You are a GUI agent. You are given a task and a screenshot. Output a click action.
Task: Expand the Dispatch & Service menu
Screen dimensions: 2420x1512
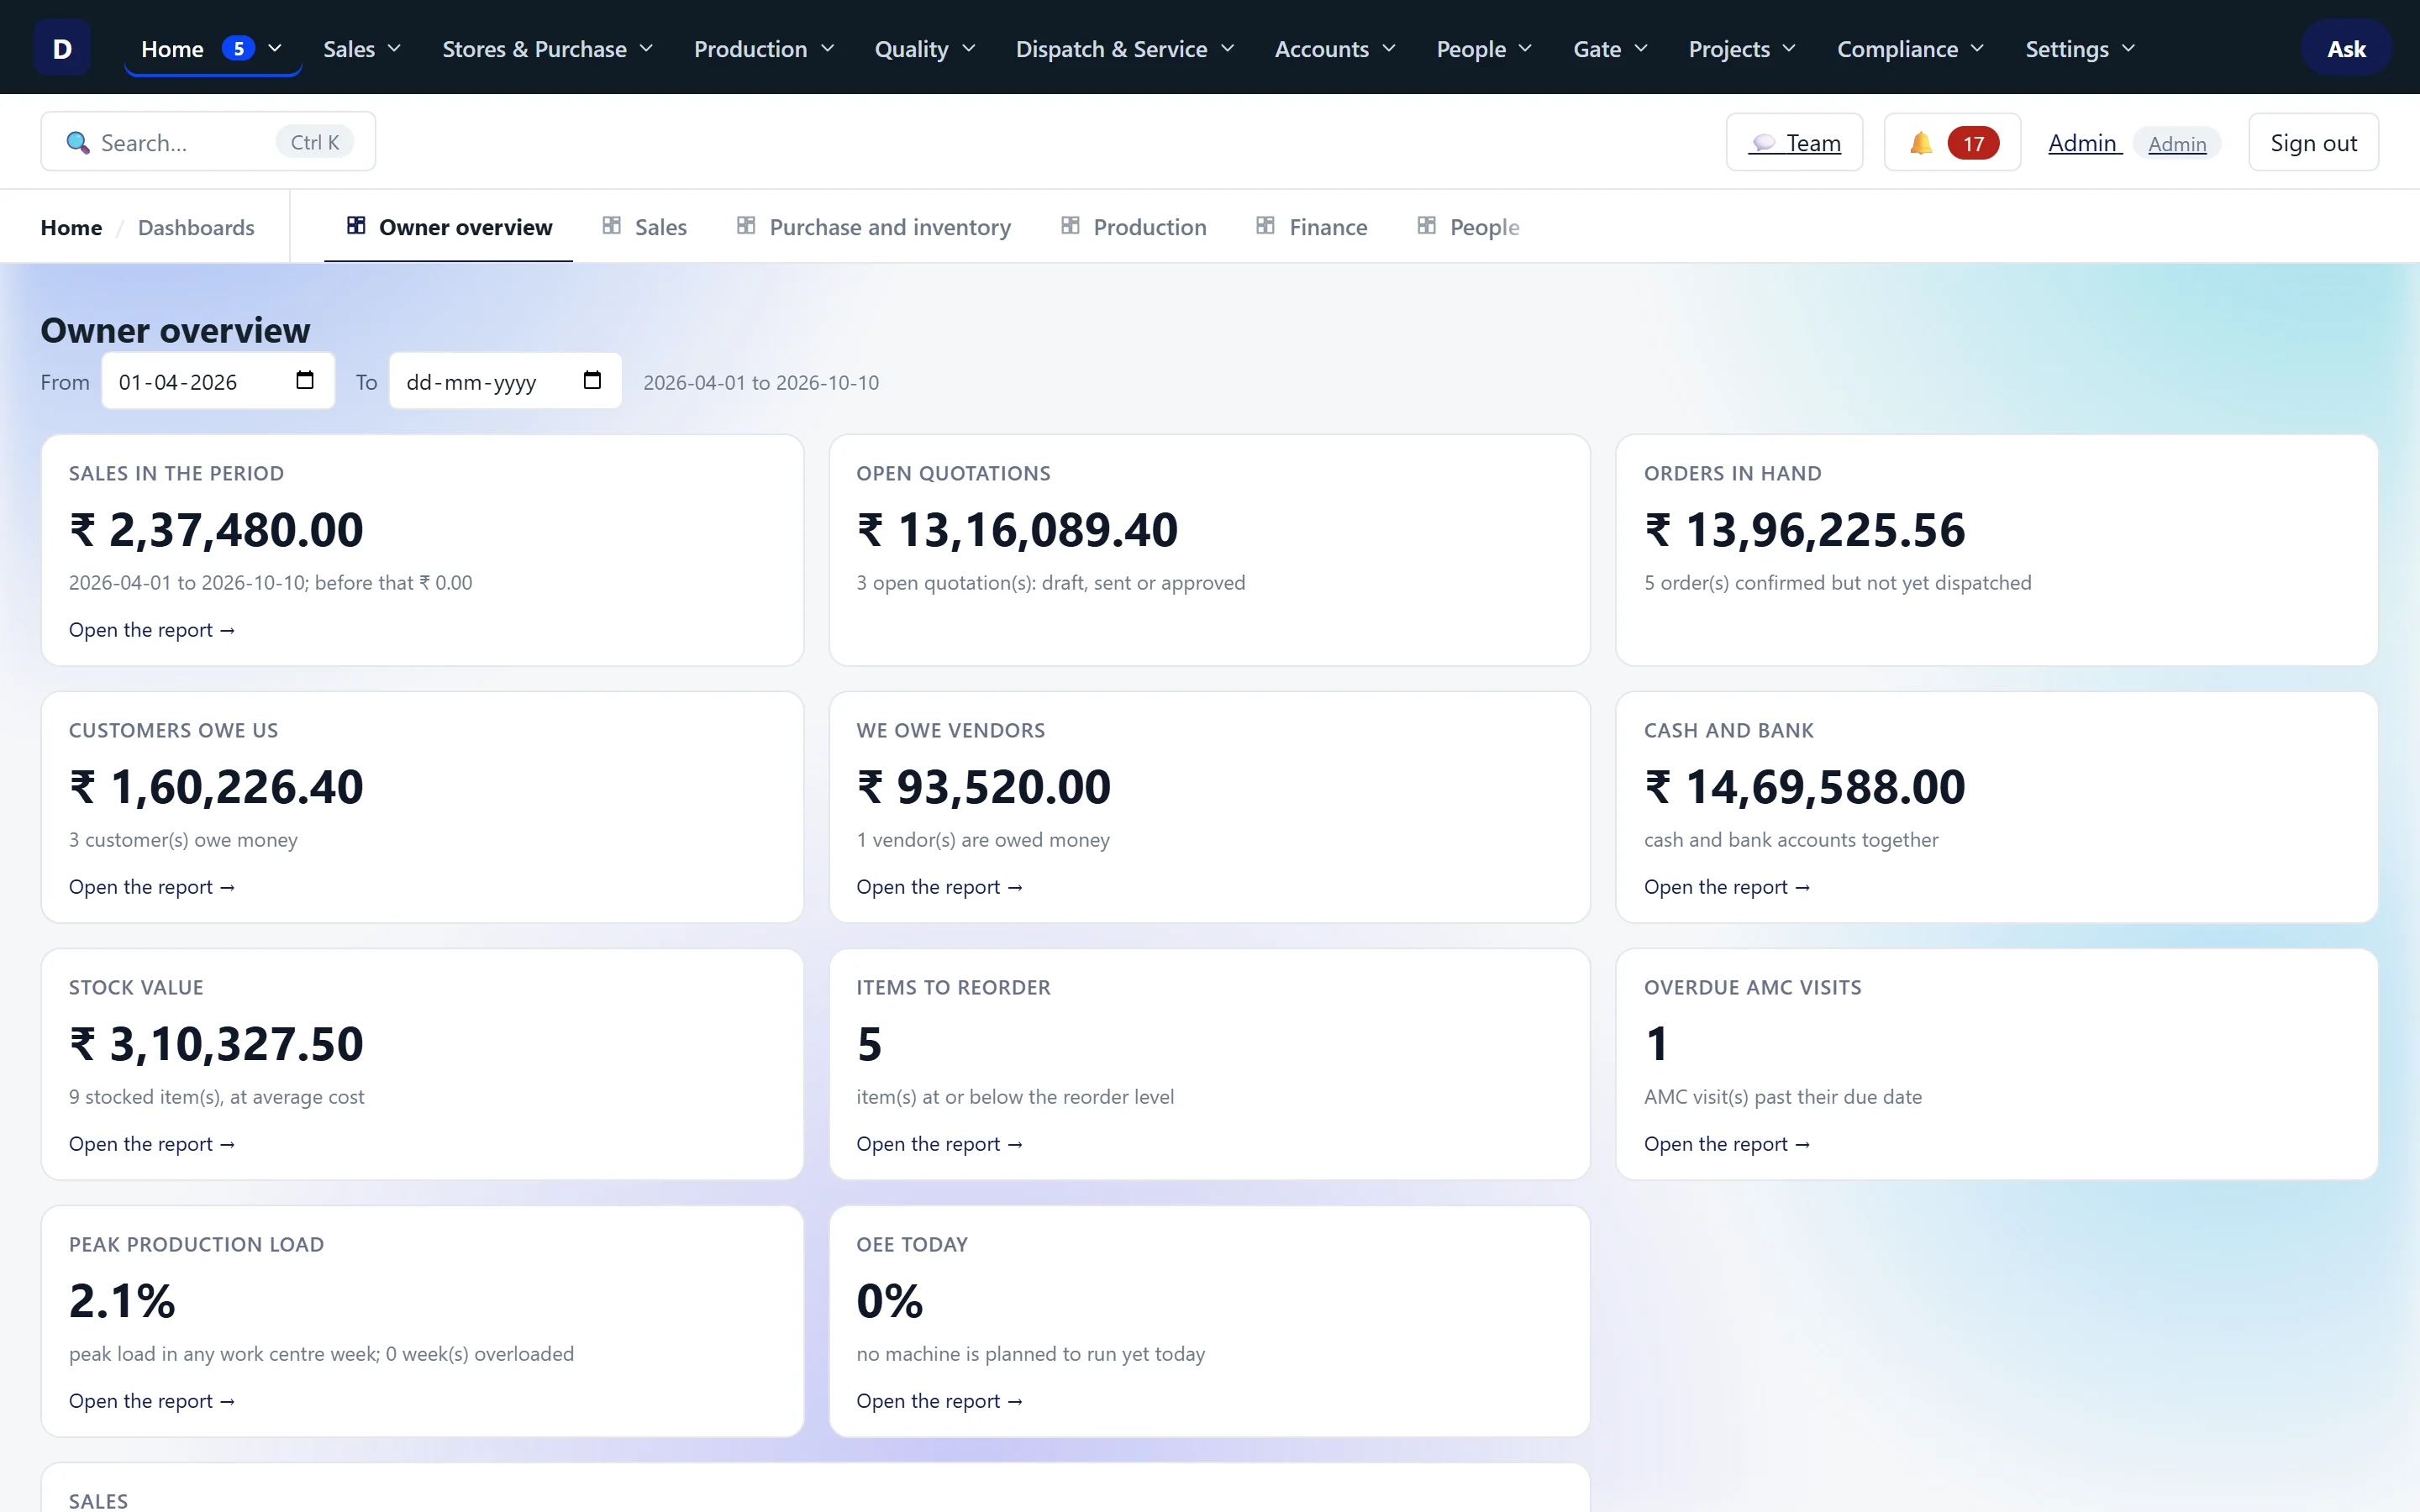pyautogui.click(x=1125, y=48)
